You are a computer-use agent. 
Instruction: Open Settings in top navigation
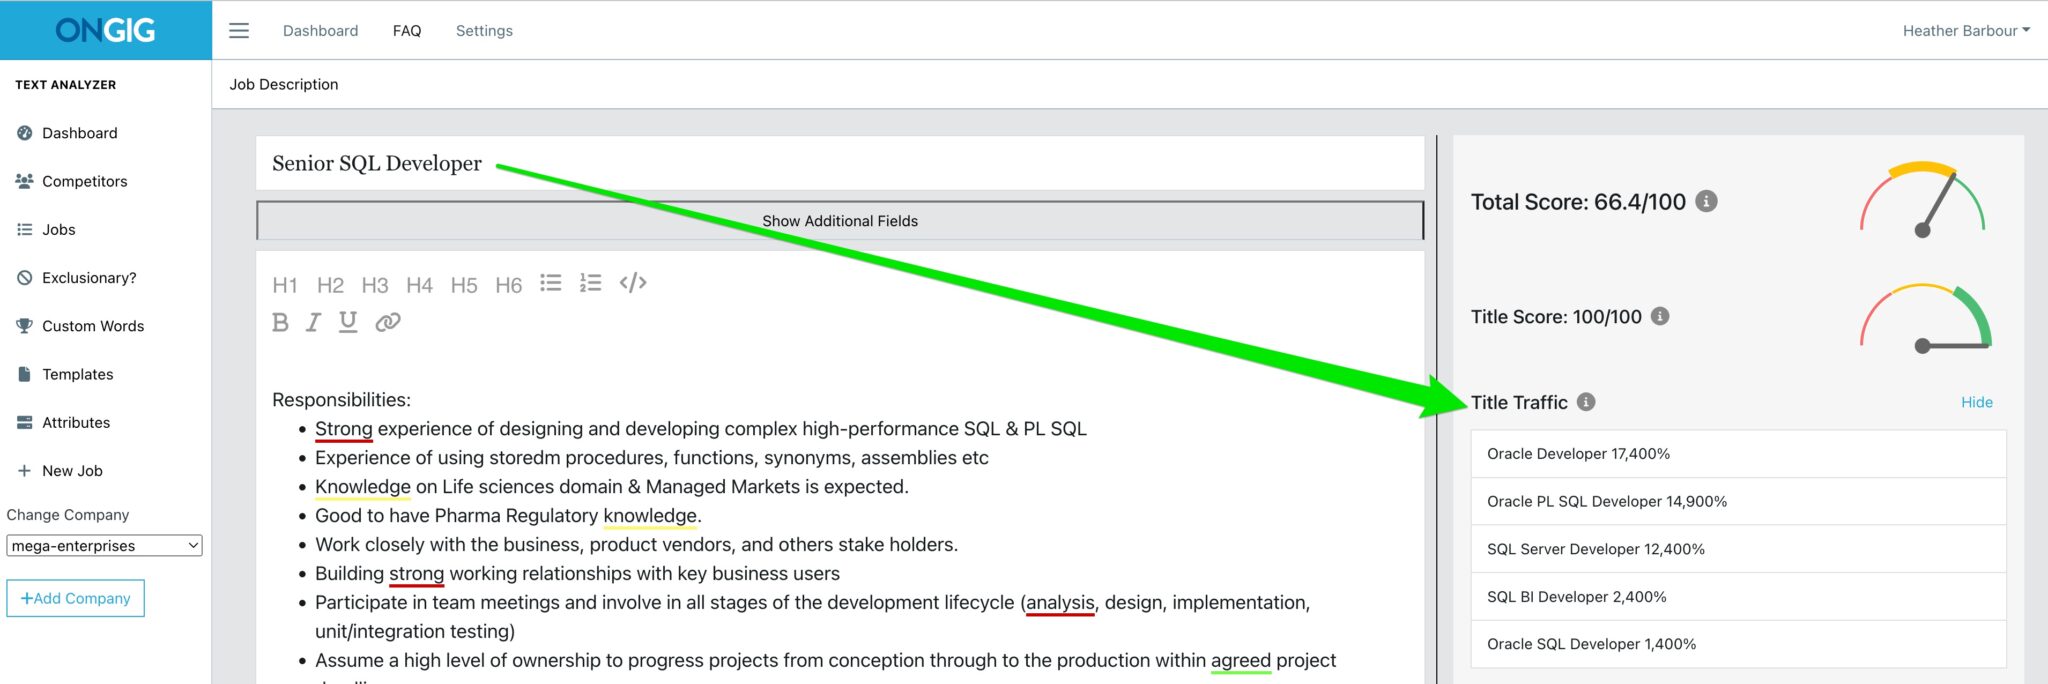tap(484, 31)
